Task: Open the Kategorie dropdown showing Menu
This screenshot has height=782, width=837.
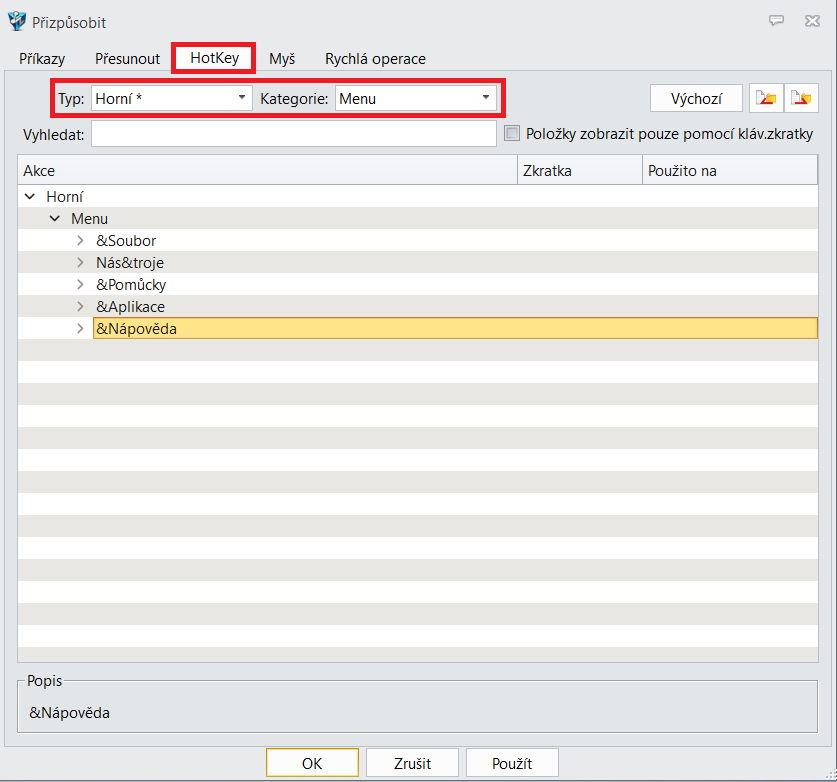Action: point(415,98)
